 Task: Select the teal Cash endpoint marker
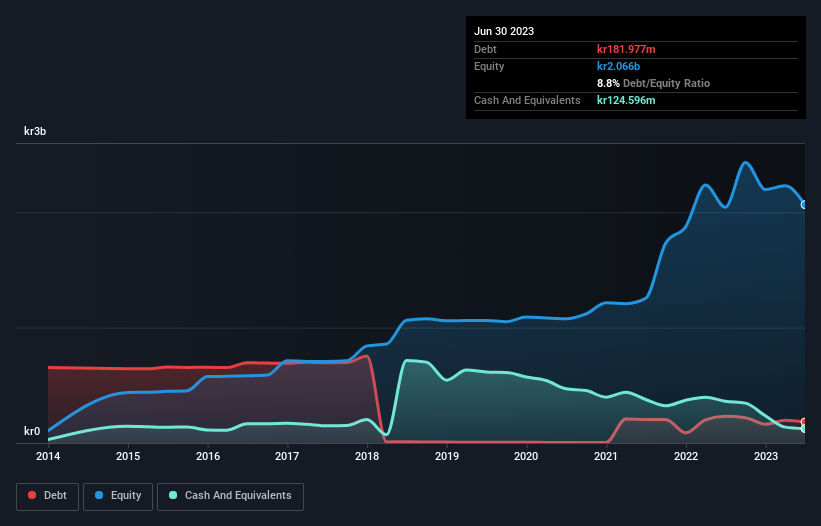pos(804,429)
